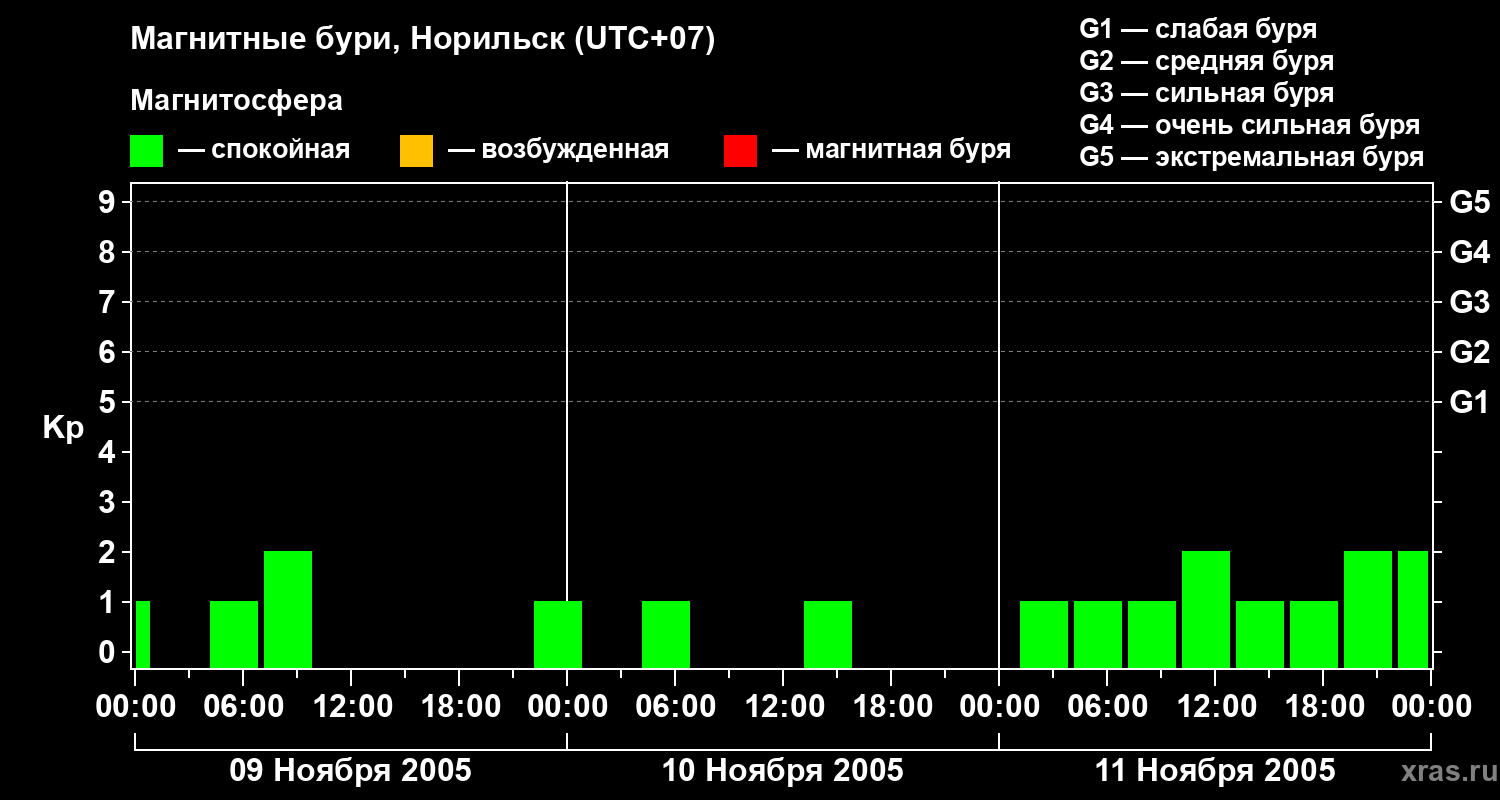
Task: Click the G3 — сильная буря legend line
Action: [1207, 93]
